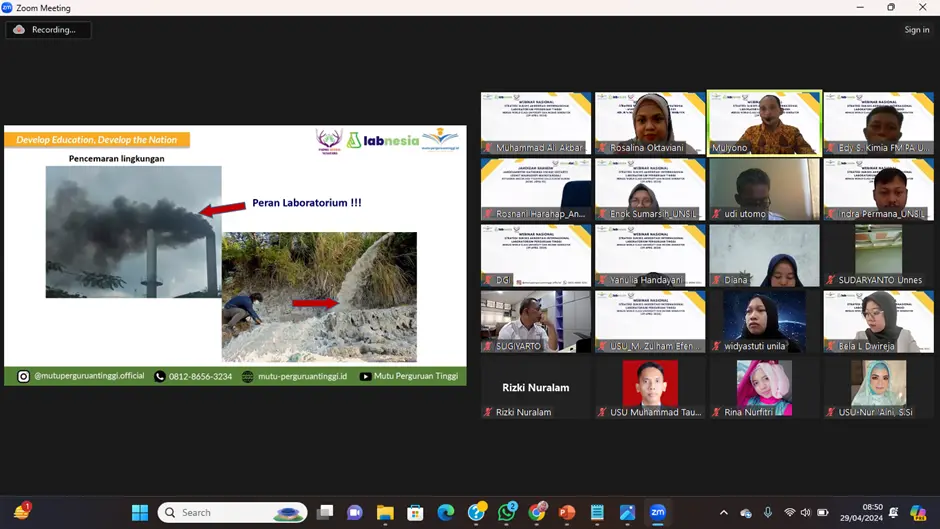Click the battery tray icon
The image size is (940, 529).
click(823, 512)
